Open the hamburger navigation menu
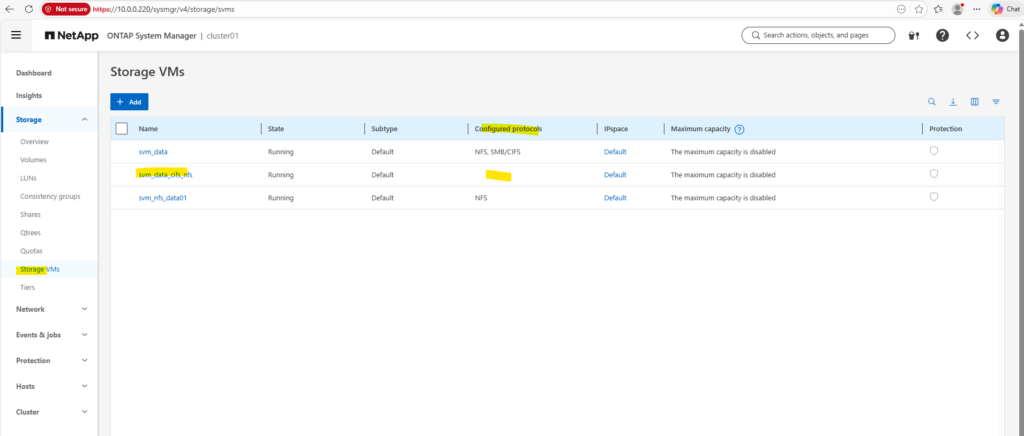 (x=16, y=35)
